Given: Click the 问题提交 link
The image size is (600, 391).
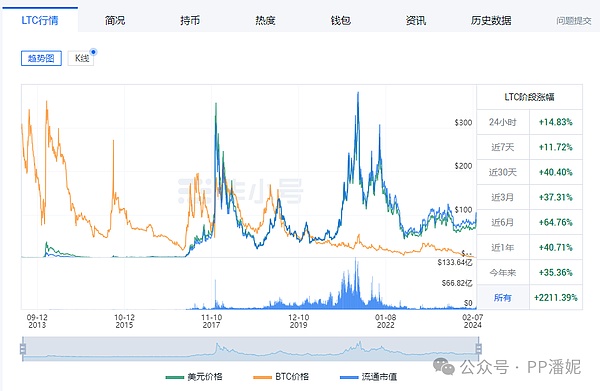Looking at the screenshot, I should pyautogui.click(x=574, y=21).
